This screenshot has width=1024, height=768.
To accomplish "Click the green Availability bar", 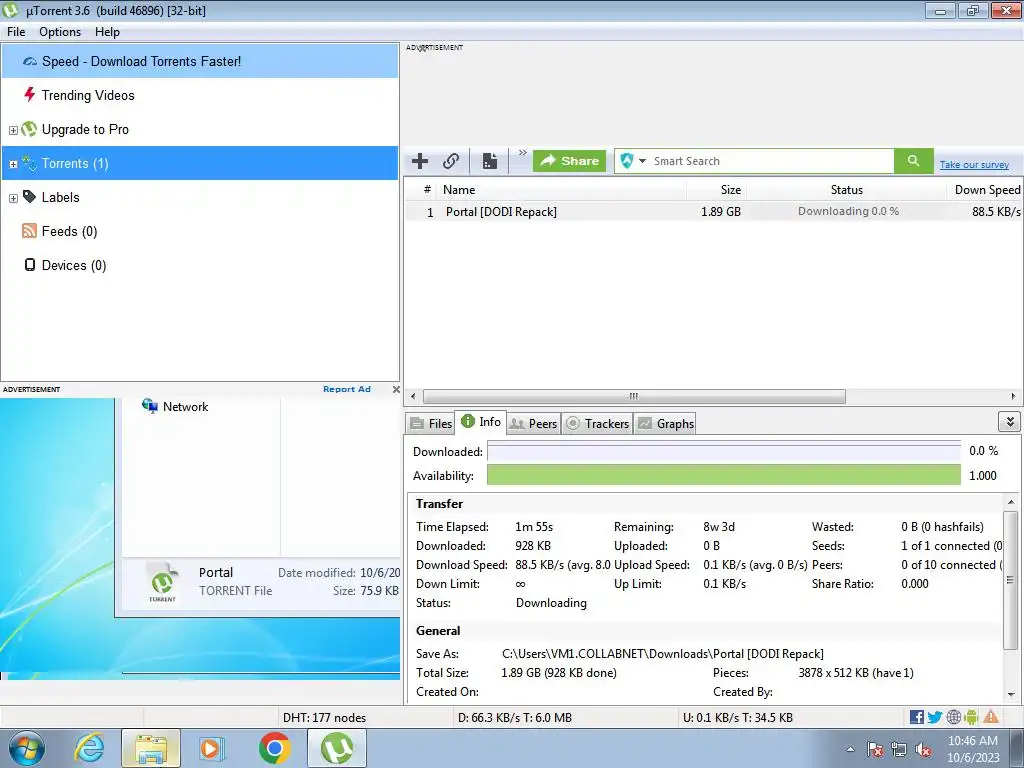I will 724,475.
